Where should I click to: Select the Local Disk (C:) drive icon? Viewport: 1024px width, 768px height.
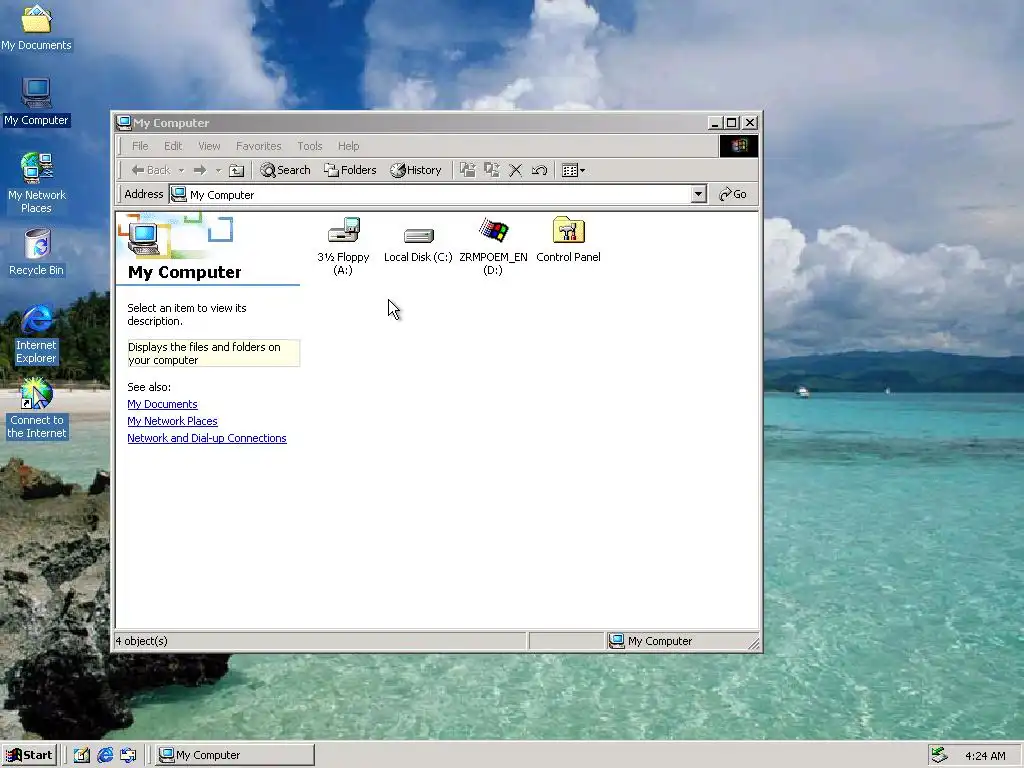[418, 244]
